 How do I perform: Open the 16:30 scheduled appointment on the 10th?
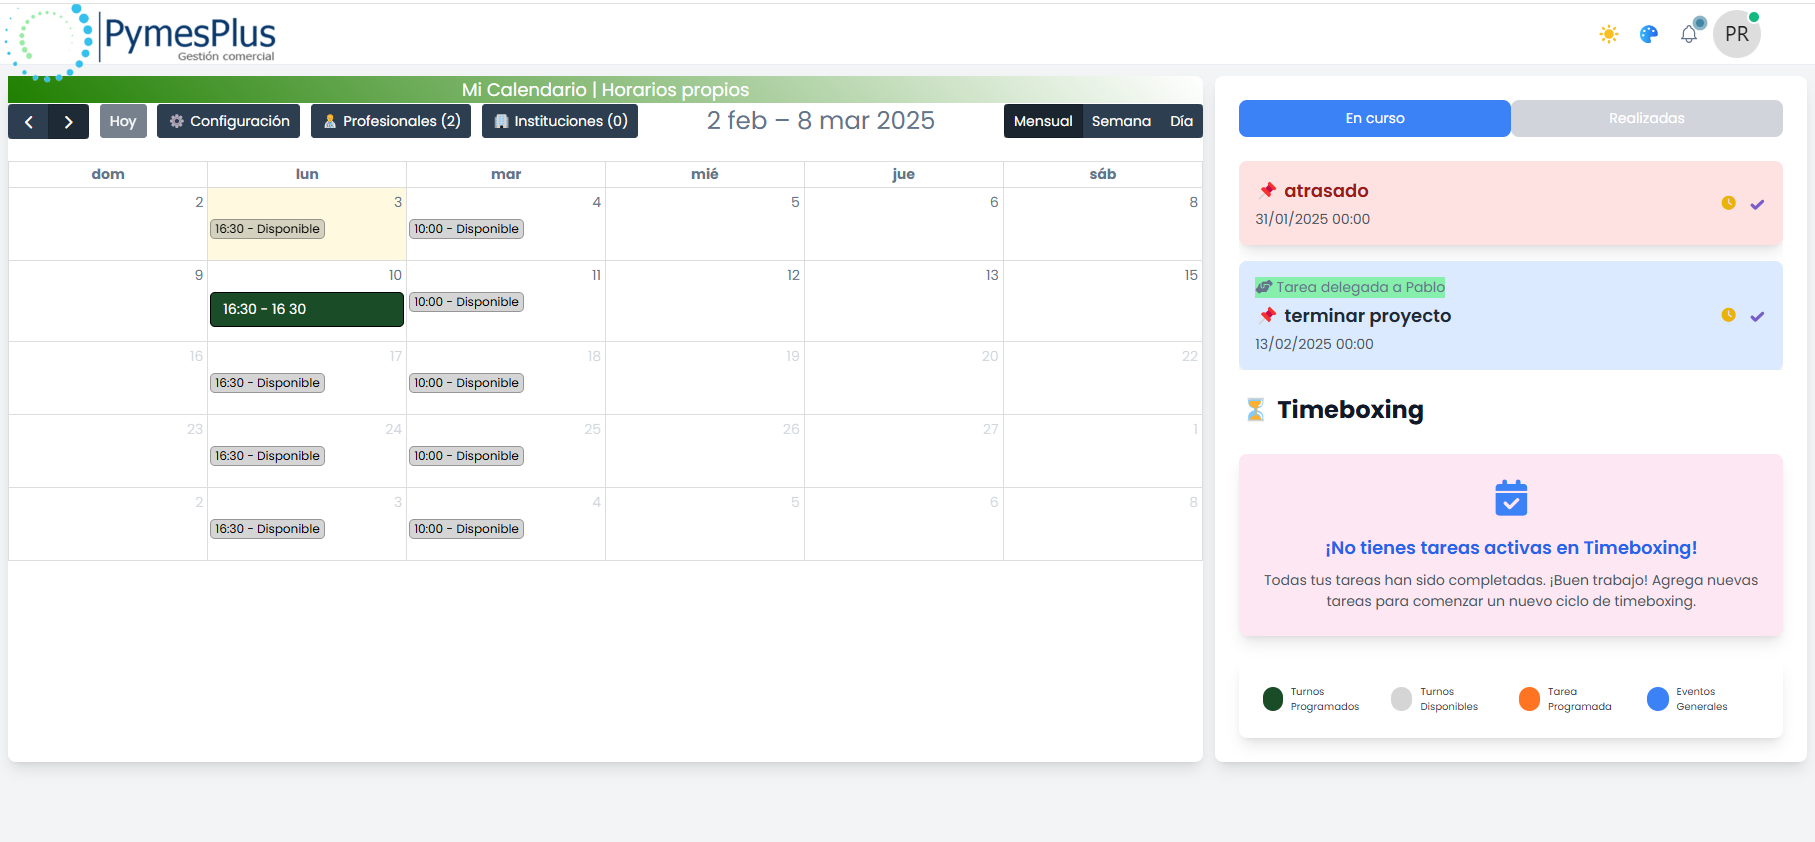[306, 310]
